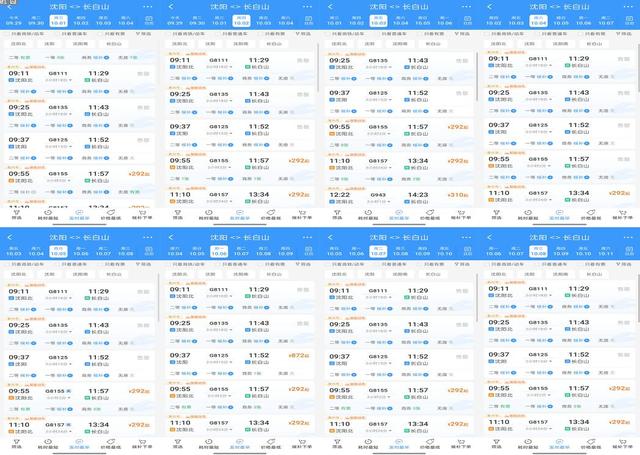Screen dimensions: 640x455
Task: Open the calendar on the 10.02 screen
Action: [x=309, y=20]
